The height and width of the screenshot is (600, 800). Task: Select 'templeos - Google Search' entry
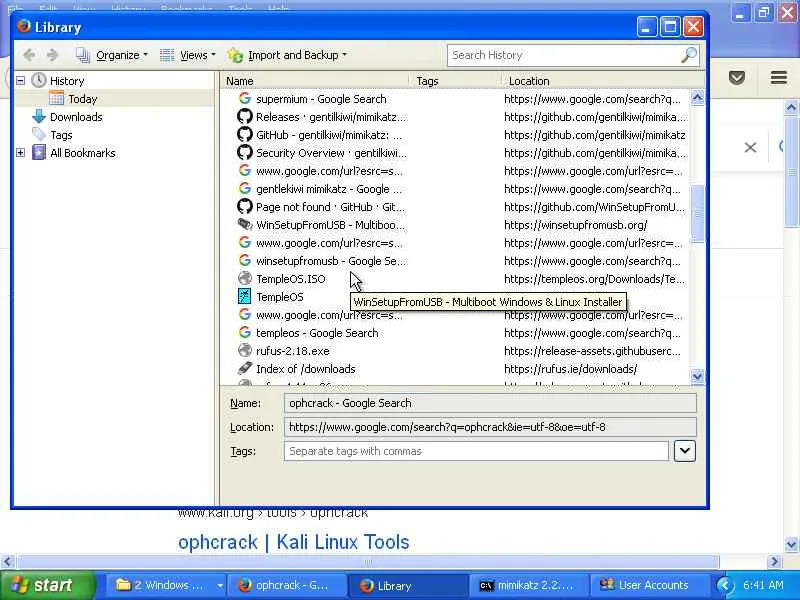click(x=317, y=333)
